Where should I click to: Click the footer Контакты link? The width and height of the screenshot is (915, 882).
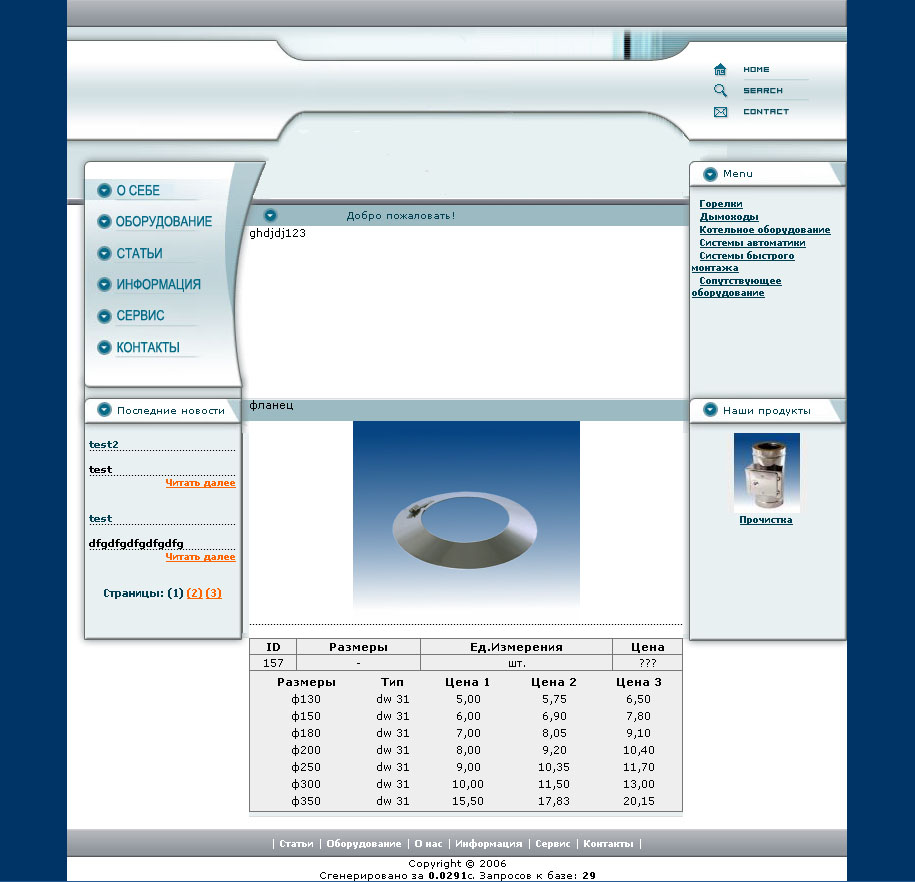click(608, 843)
